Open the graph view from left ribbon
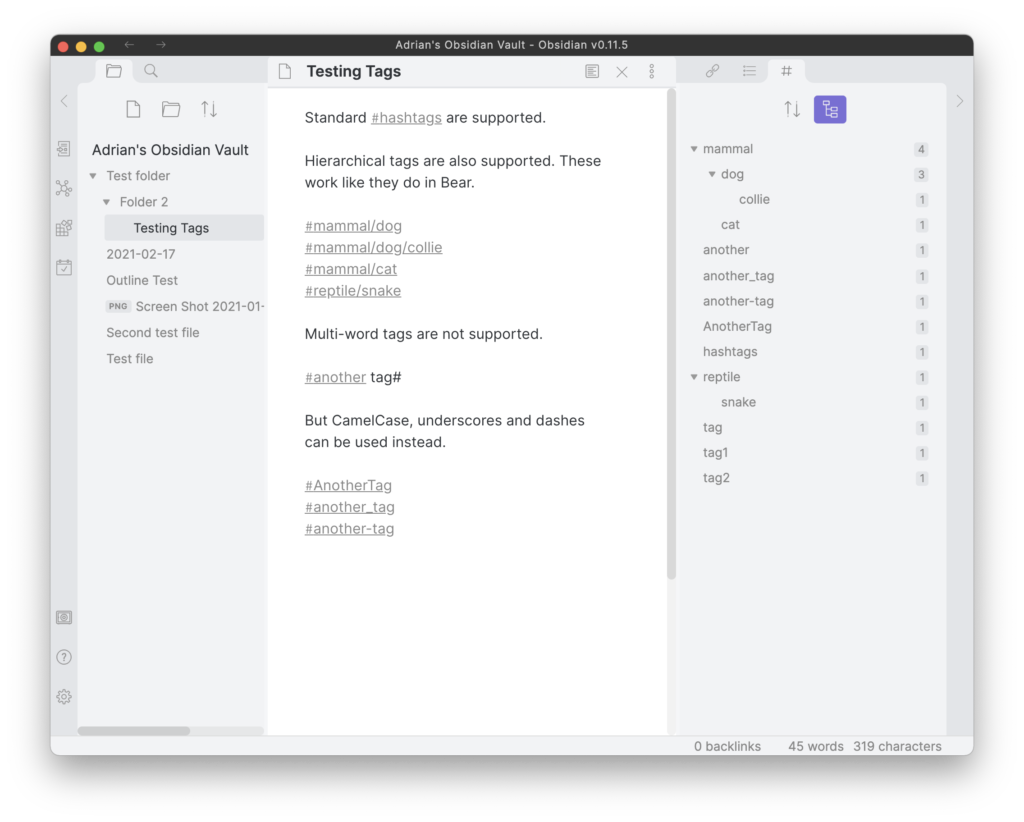The height and width of the screenshot is (822, 1024). (64, 188)
